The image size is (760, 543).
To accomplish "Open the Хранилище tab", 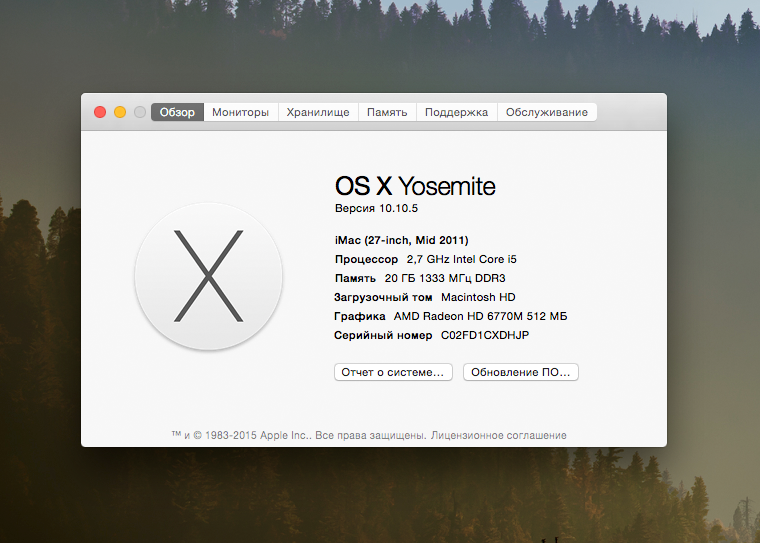I will (318, 113).
